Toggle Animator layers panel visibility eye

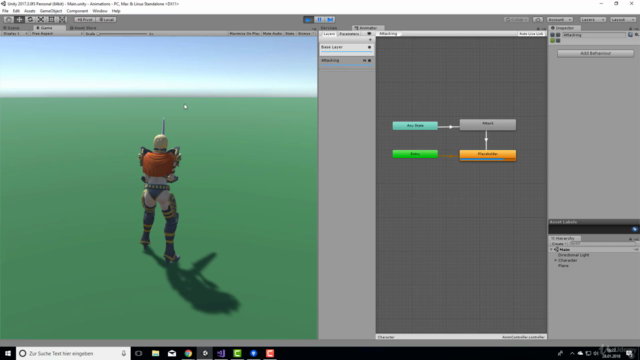[369, 34]
